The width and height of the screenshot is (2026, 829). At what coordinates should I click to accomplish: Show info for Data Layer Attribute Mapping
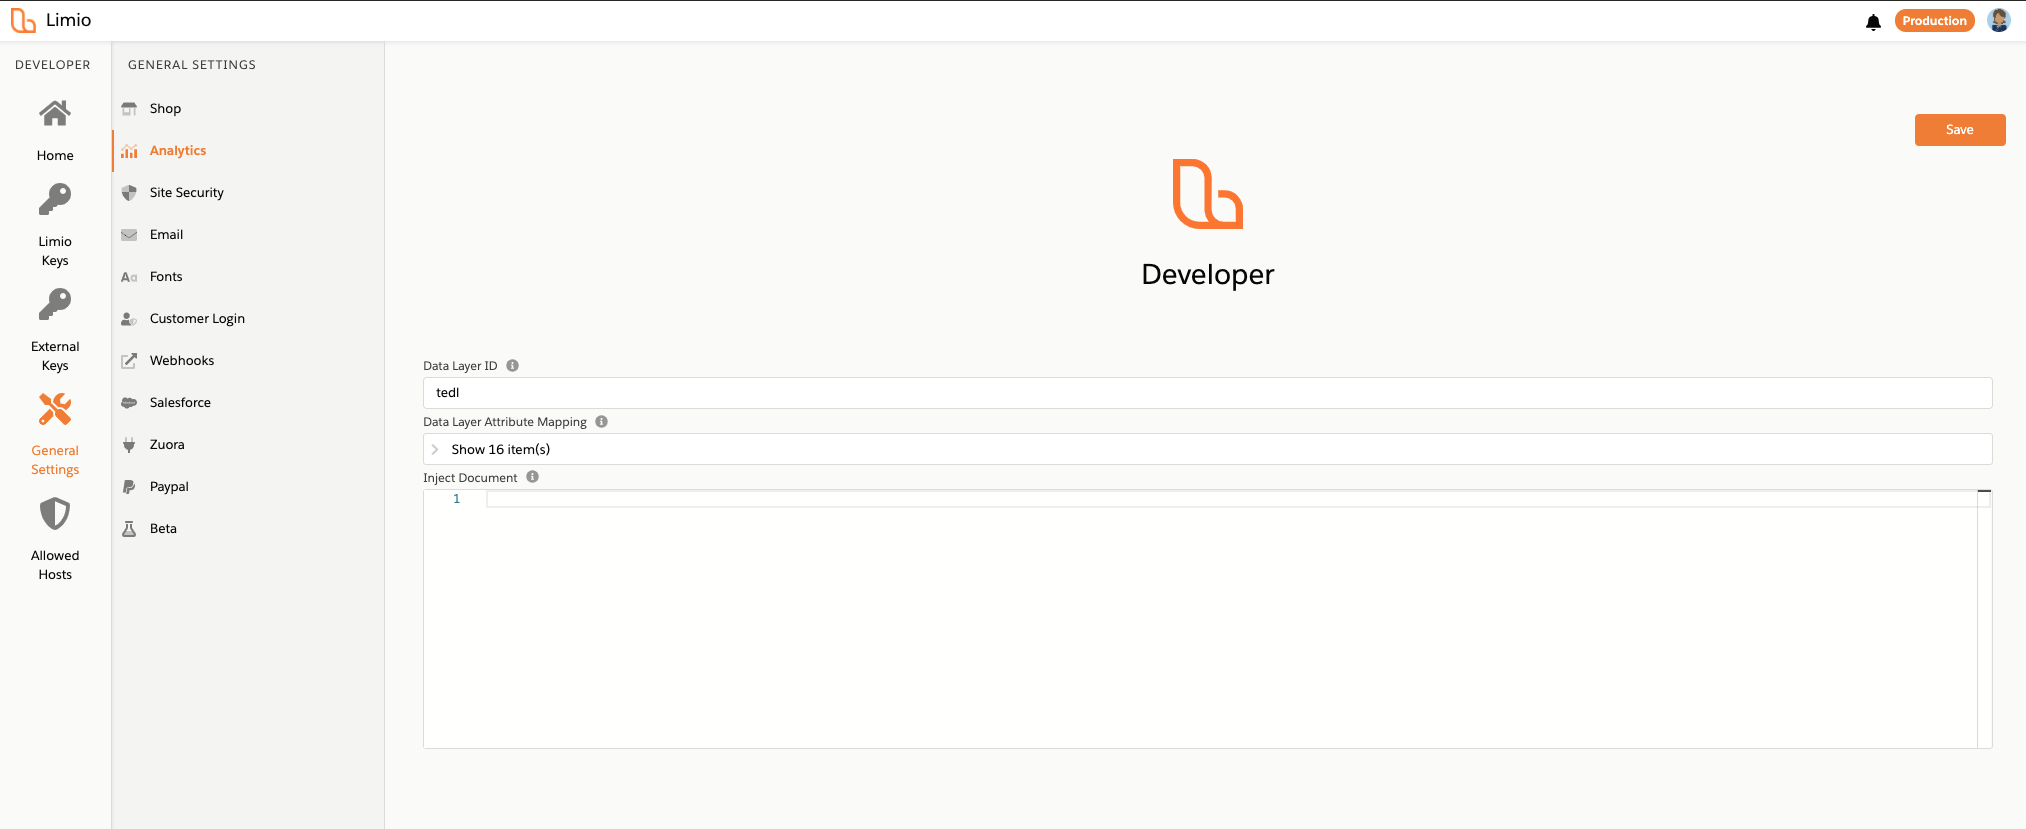point(601,422)
